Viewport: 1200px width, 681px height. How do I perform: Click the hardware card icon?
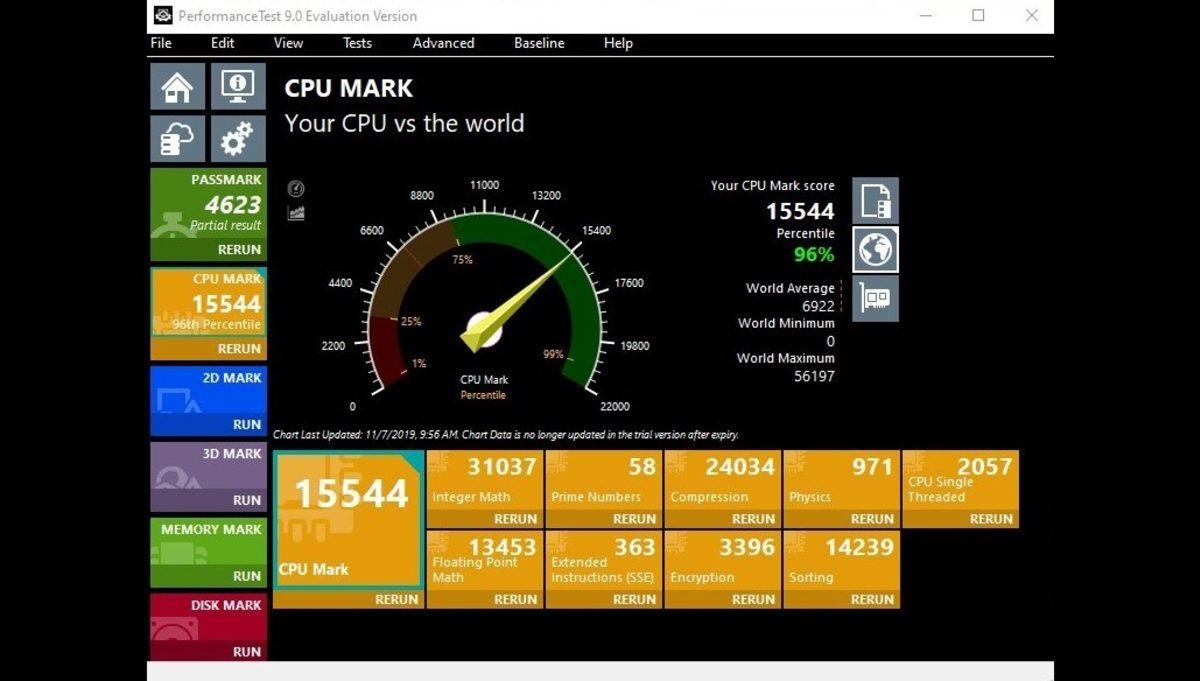click(875, 298)
